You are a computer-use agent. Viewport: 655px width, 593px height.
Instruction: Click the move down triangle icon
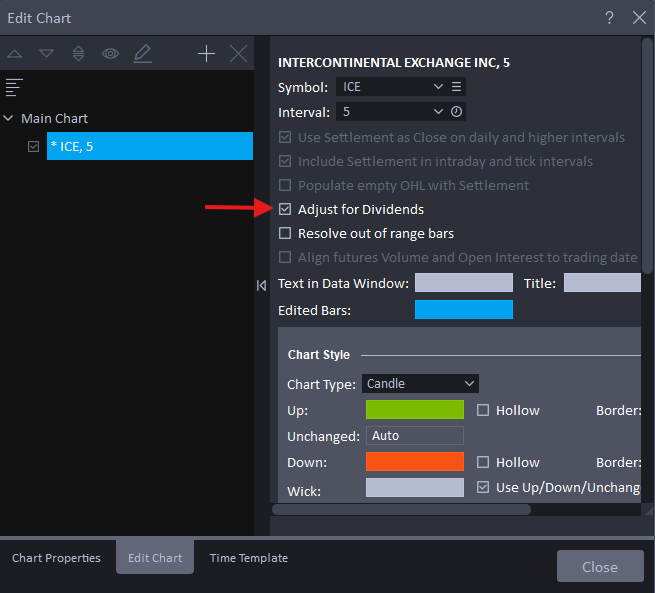(46, 54)
